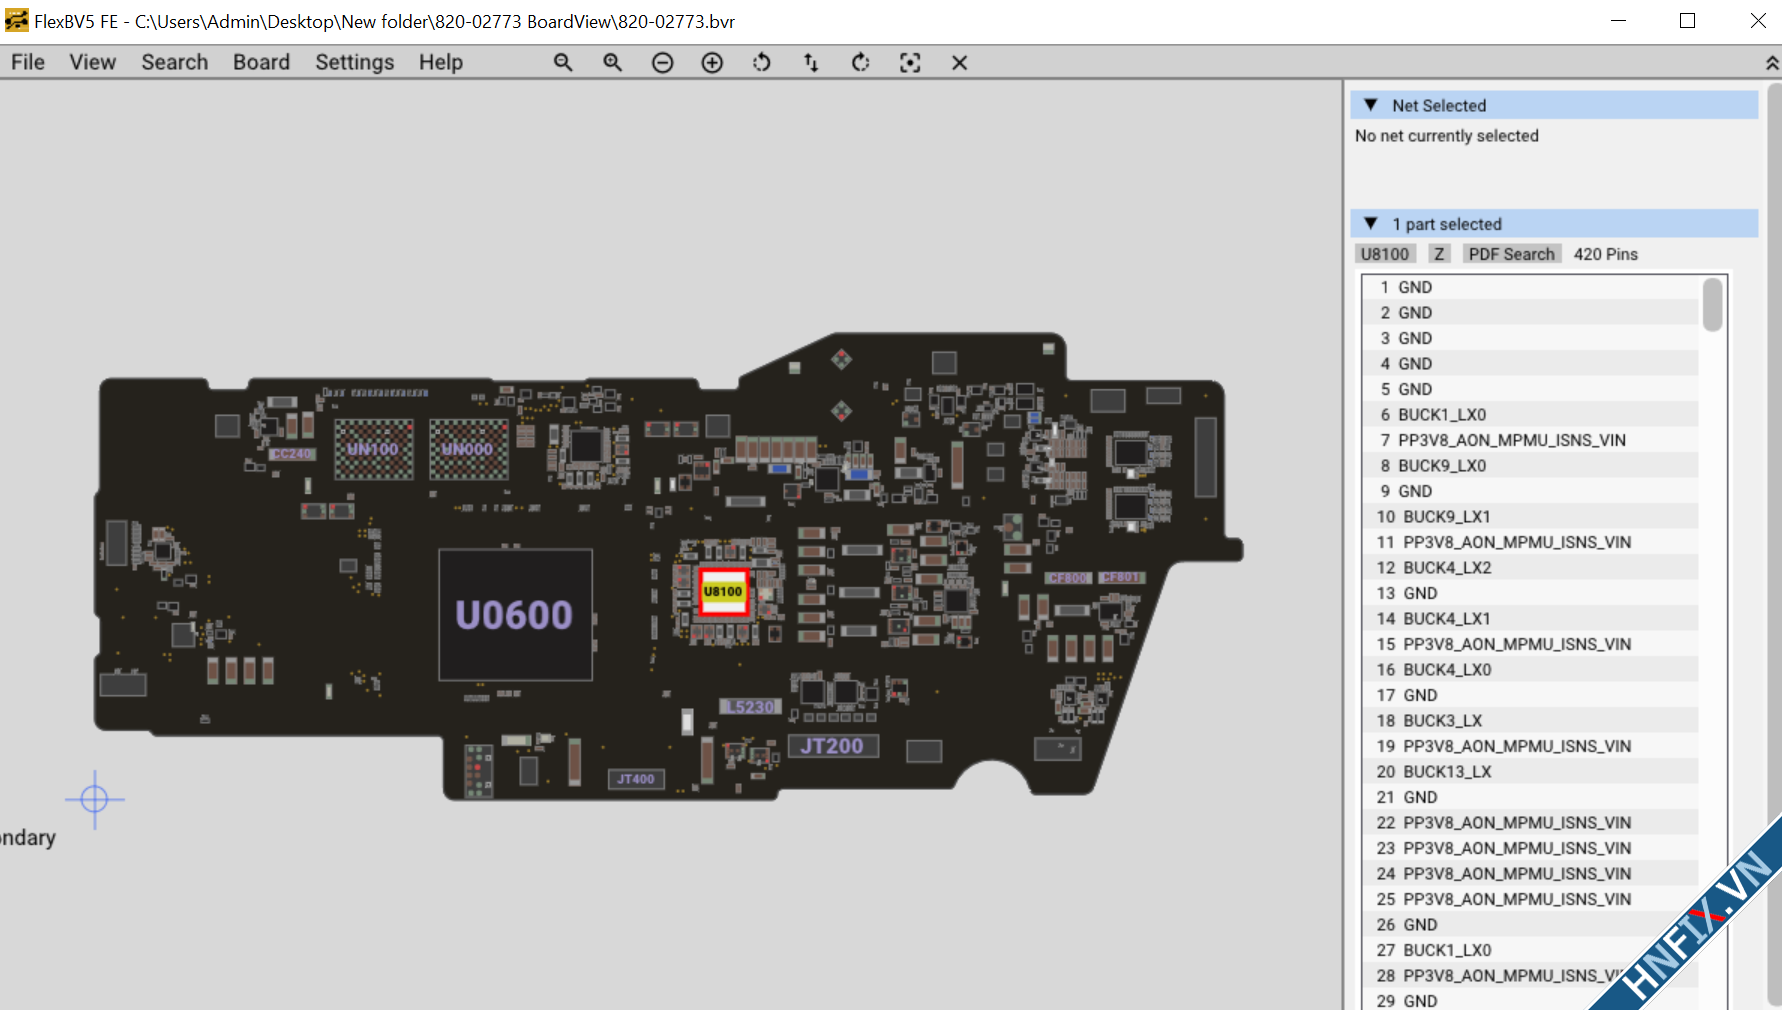Viewport: 1782px width, 1010px height.
Task: Click the PDF Search button
Action: point(1511,254)
